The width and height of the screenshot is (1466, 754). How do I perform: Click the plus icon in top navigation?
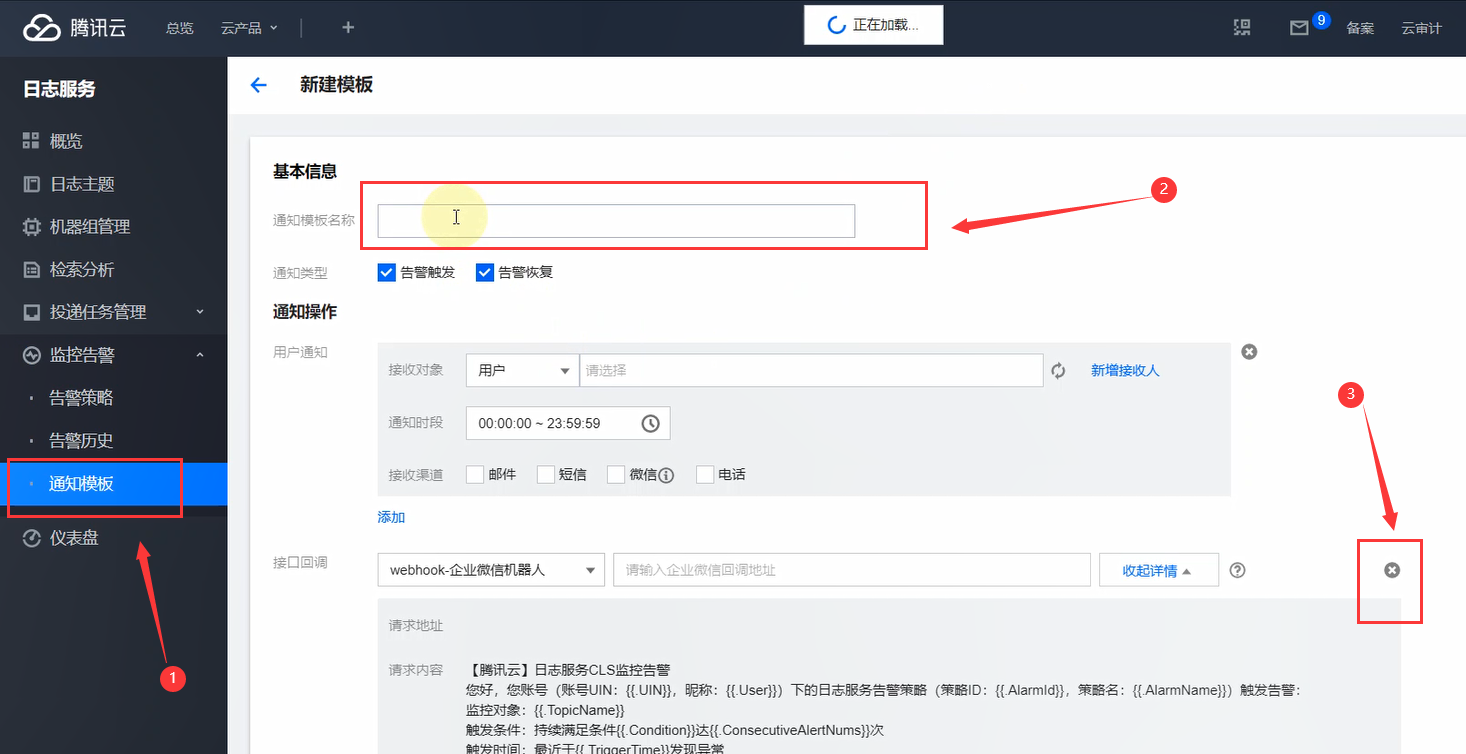pyautogui.click(x=348, y=28)
